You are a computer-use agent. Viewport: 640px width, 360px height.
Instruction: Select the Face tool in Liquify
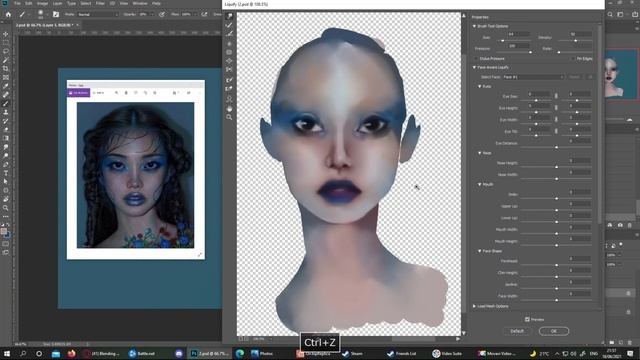click(229, 99)
